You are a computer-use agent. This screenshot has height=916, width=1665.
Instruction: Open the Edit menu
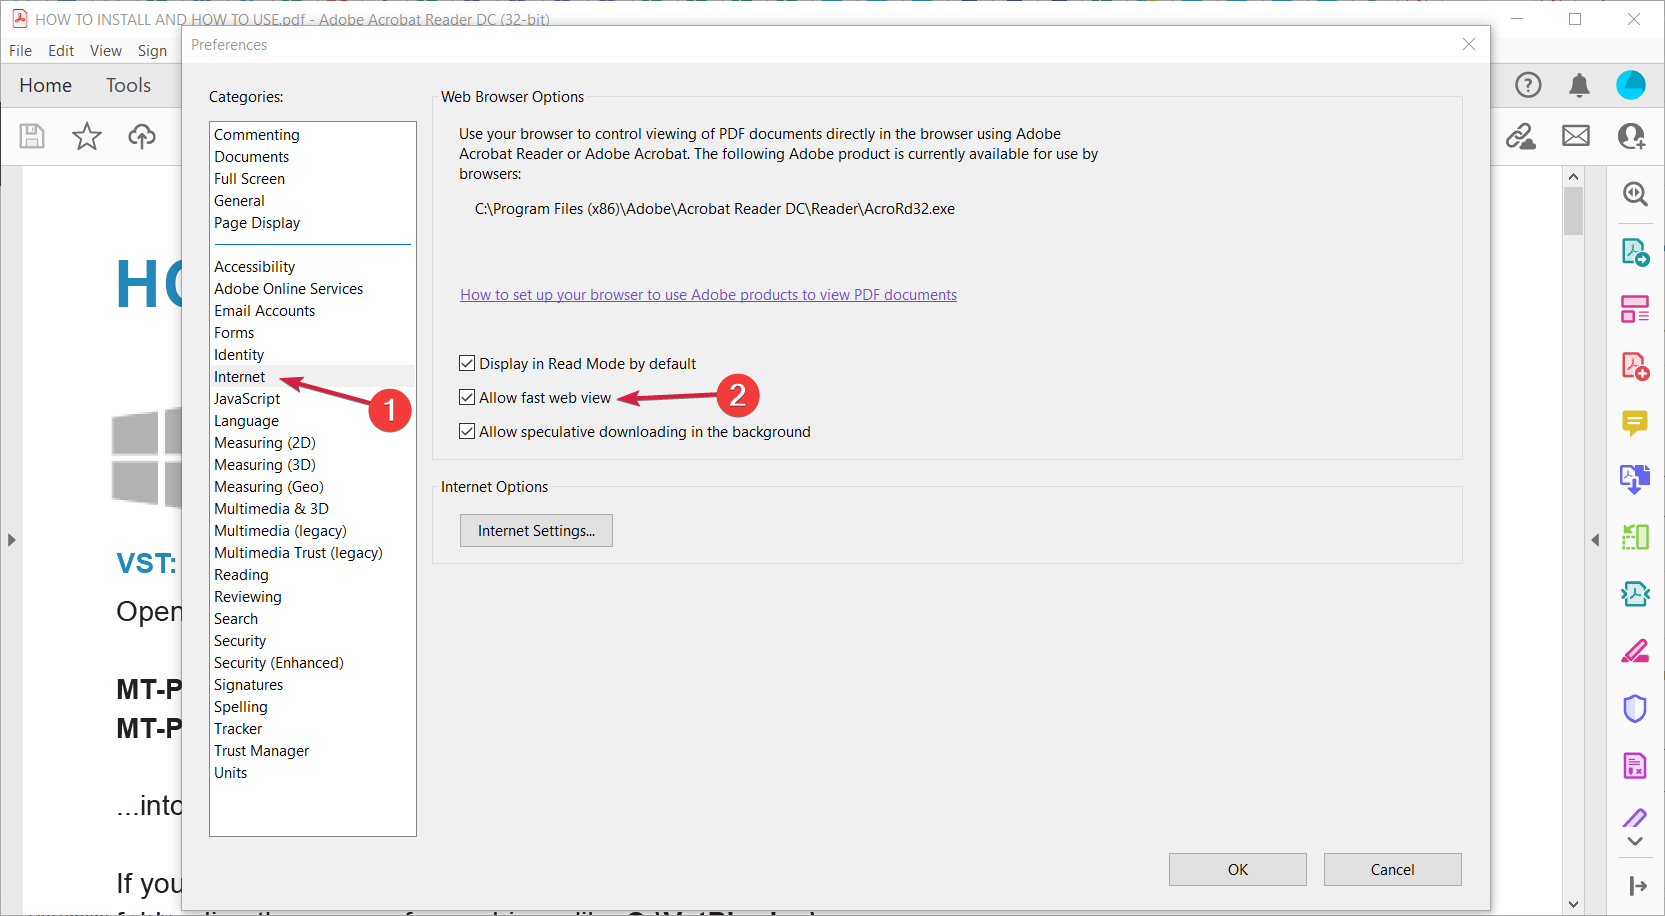pos(61,51)
